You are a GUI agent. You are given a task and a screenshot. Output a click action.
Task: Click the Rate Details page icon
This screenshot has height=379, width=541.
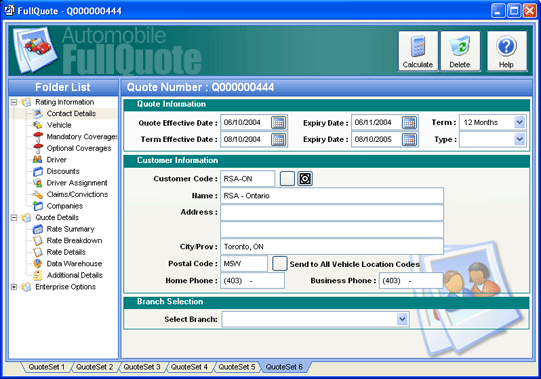tap(38, 252)
